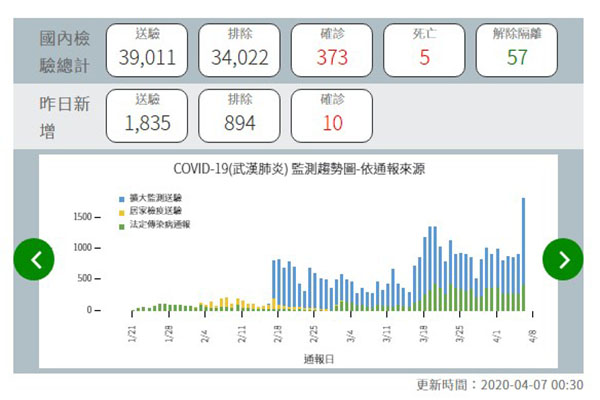This screenshot has height=400, width=600.
Task: Open the total 確診 373 card
Action: pyautogui.click(x=332, y=48)
